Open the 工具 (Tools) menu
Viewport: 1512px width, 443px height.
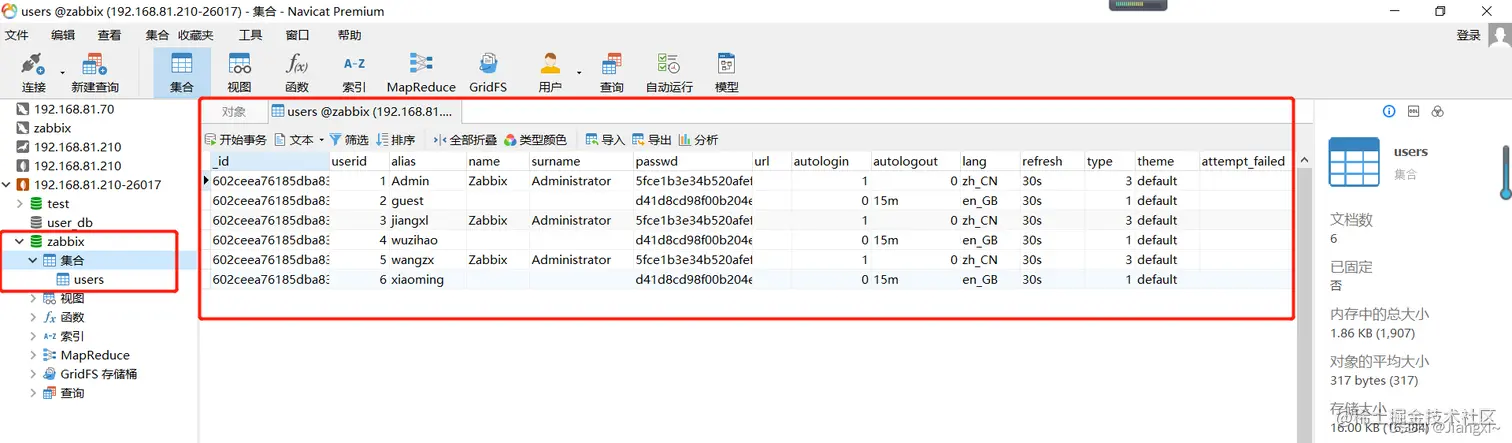click(x=250, y=35)
